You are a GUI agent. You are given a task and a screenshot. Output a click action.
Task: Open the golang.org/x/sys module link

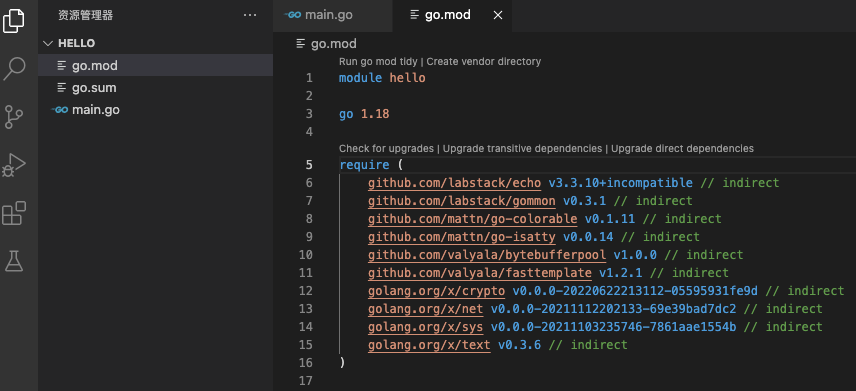pos(425,327)
